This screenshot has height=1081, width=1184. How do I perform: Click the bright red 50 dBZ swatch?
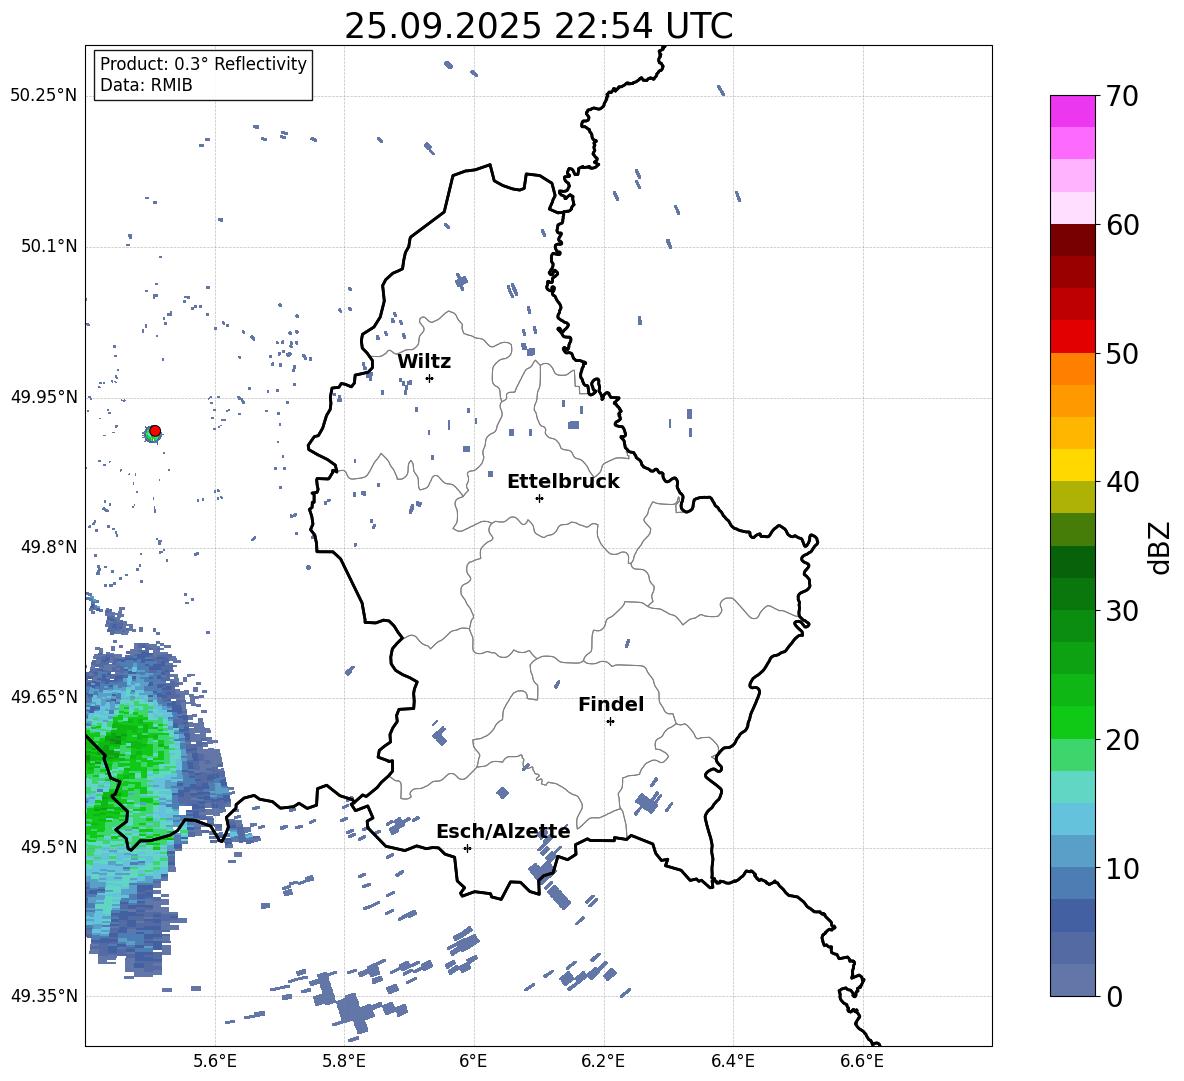click(1072, 337)
